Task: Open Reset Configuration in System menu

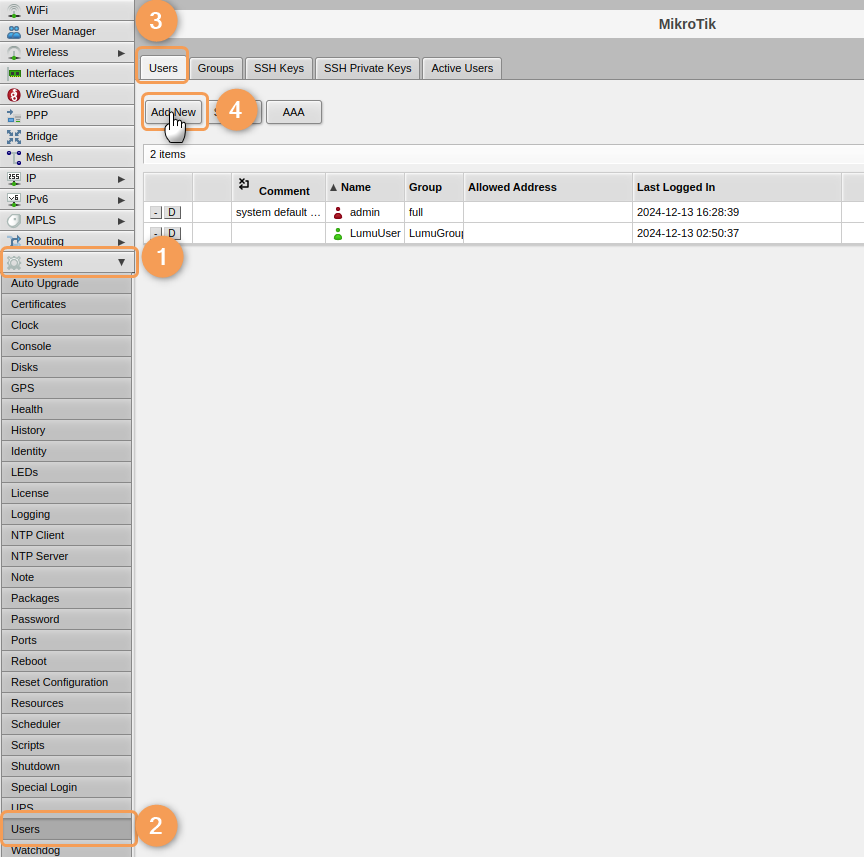Action: 59,682
